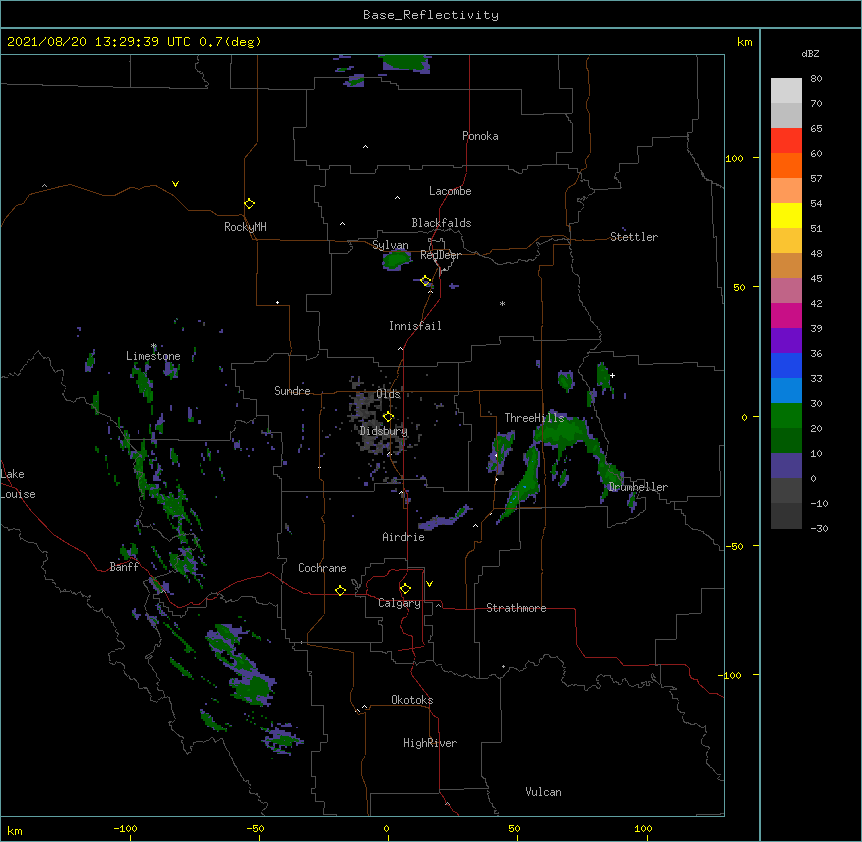Click the HighRiver town label

click(x=430, y=743)
